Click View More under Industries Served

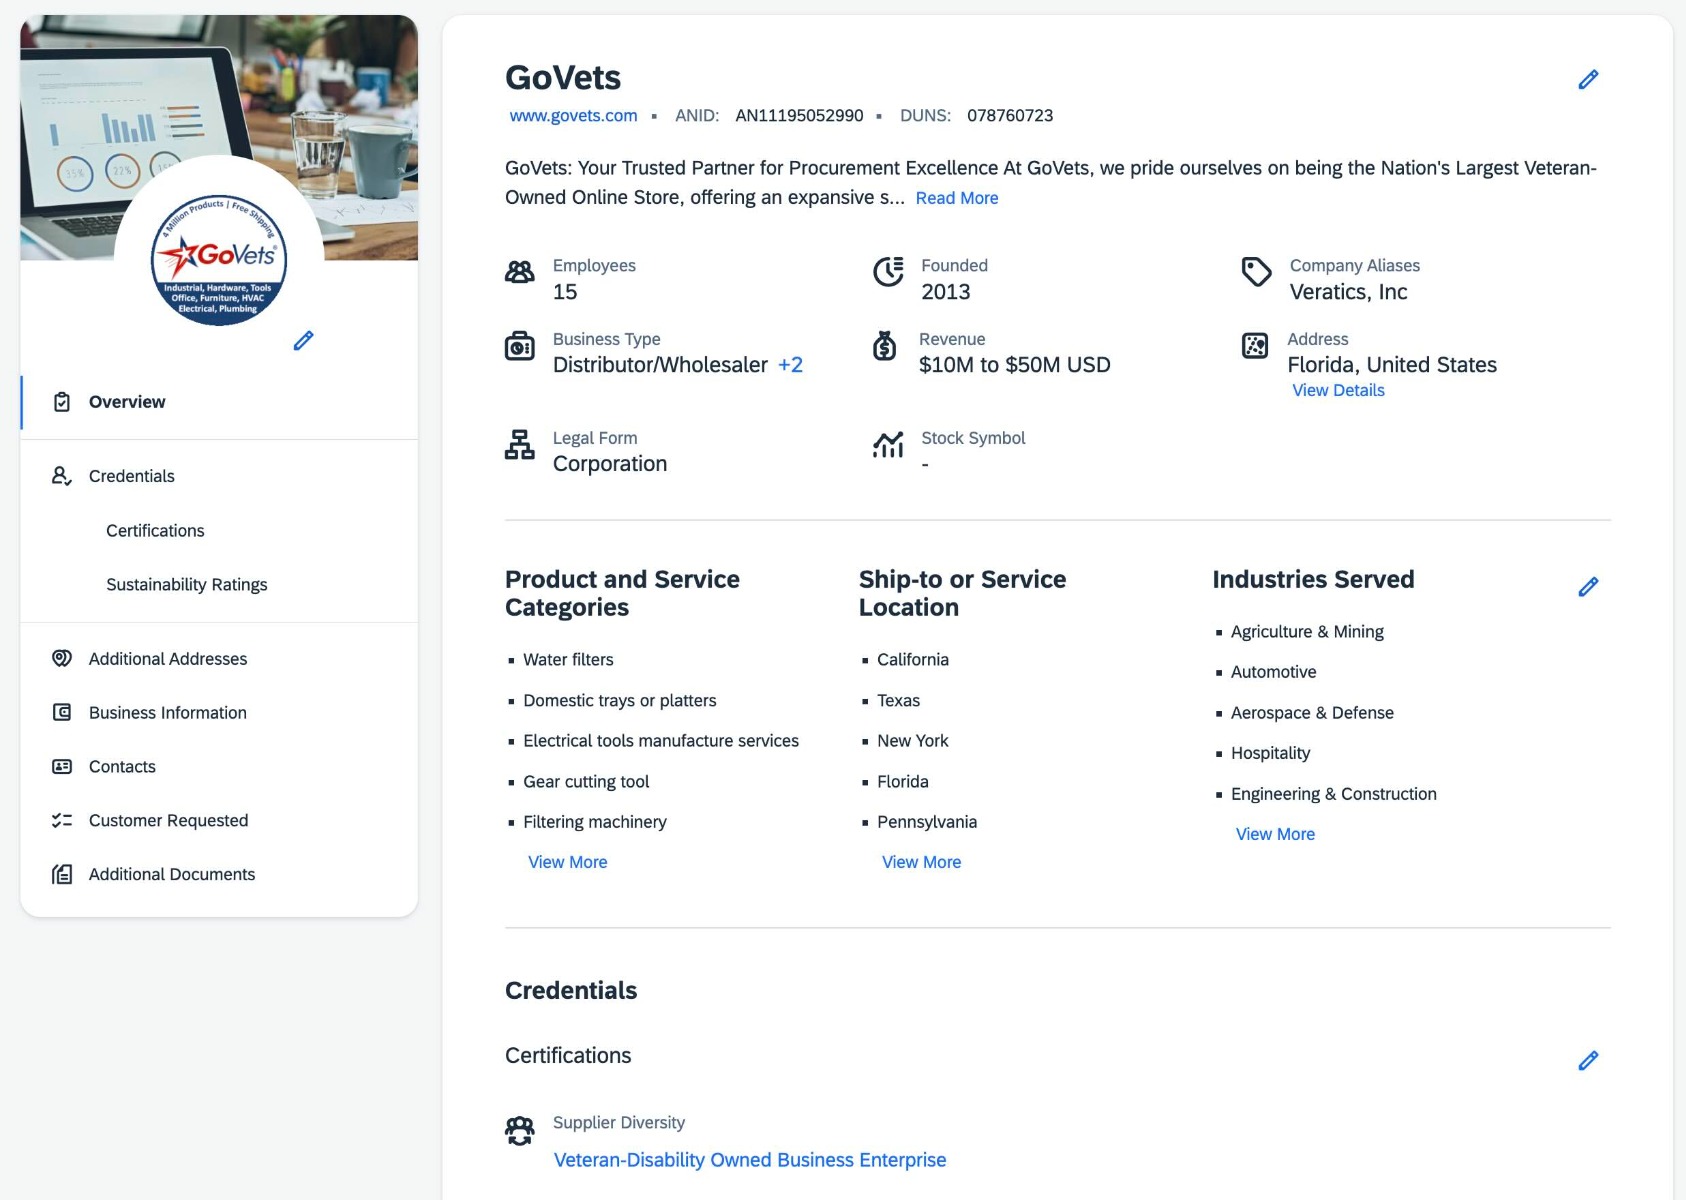(x=1275, y=834)
